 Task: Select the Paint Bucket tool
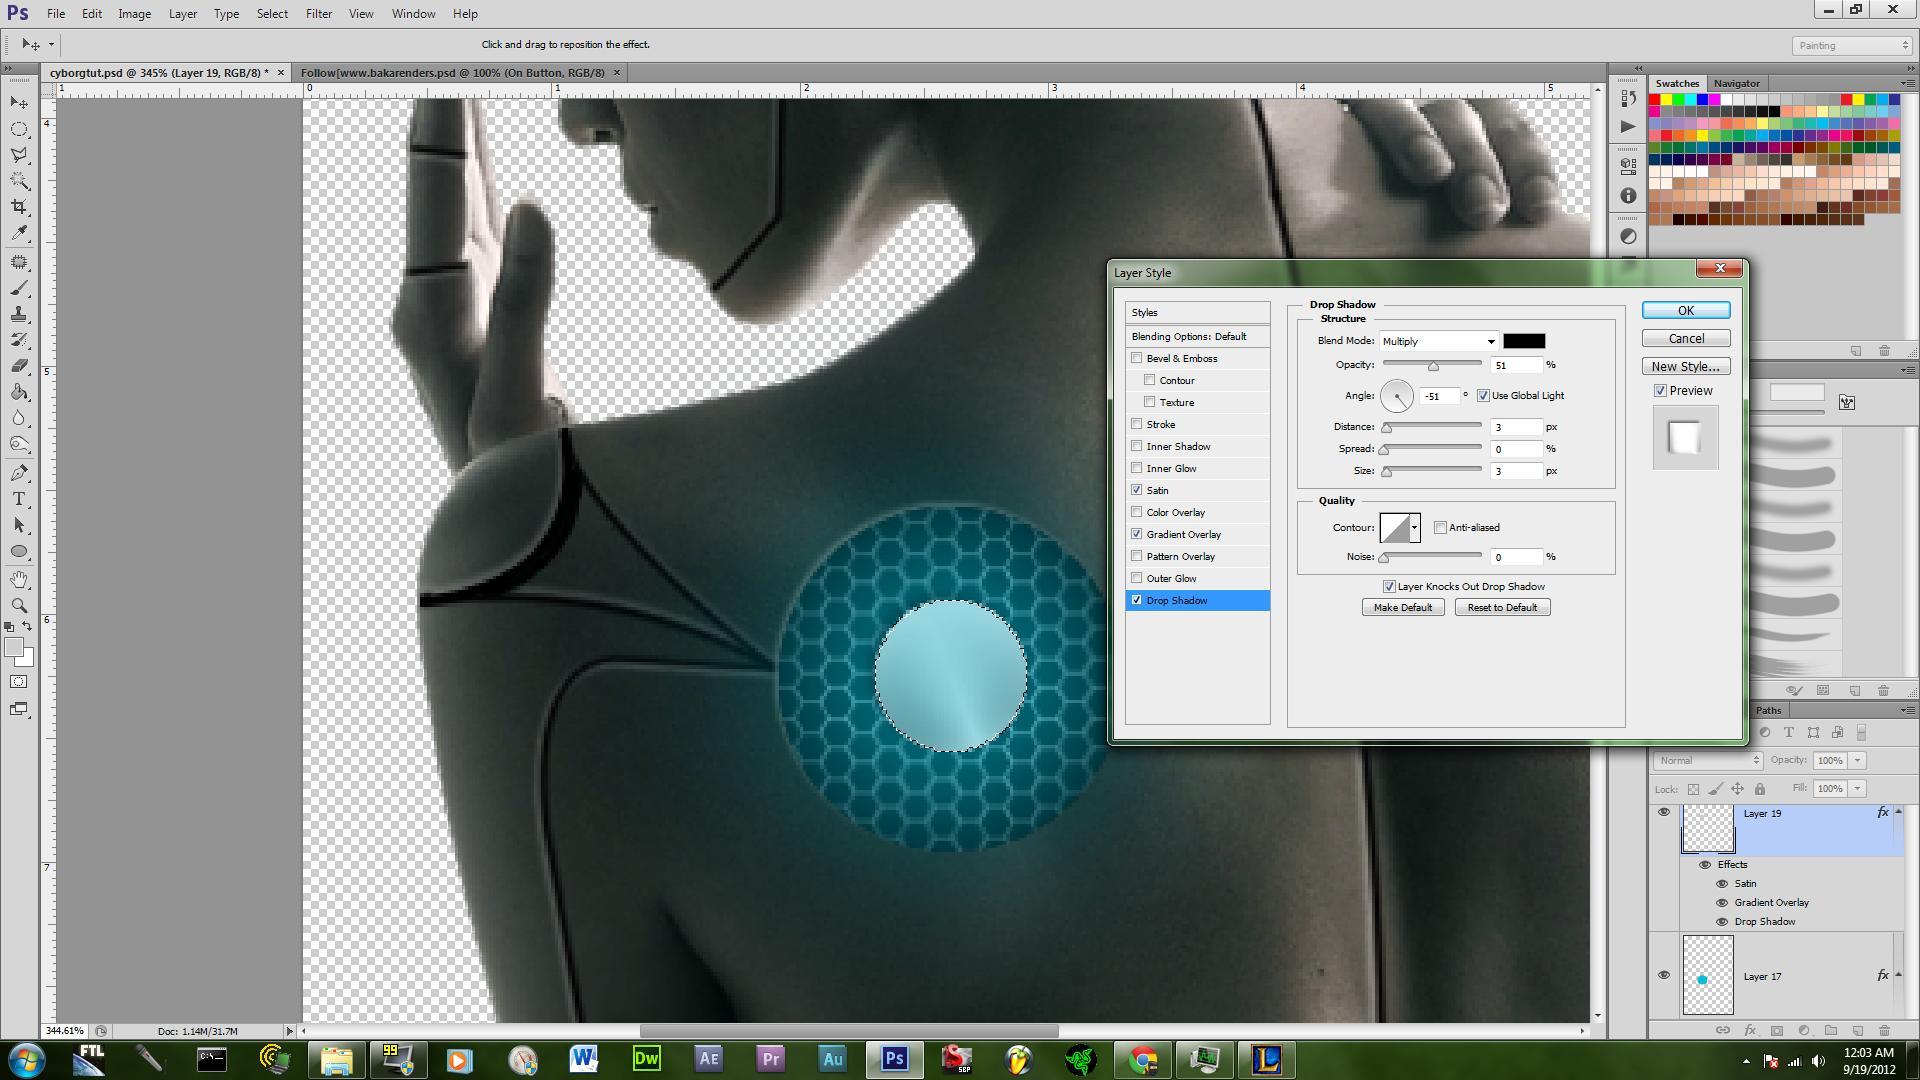pyautogui.click(x=19, y=392)
